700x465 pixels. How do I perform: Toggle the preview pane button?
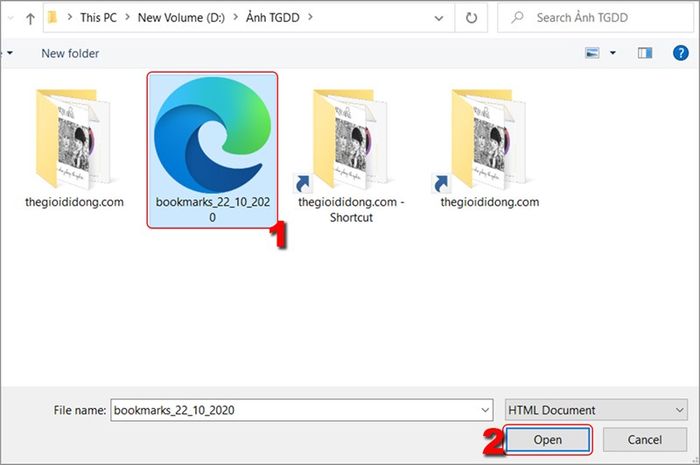click(x=645, y=53)
